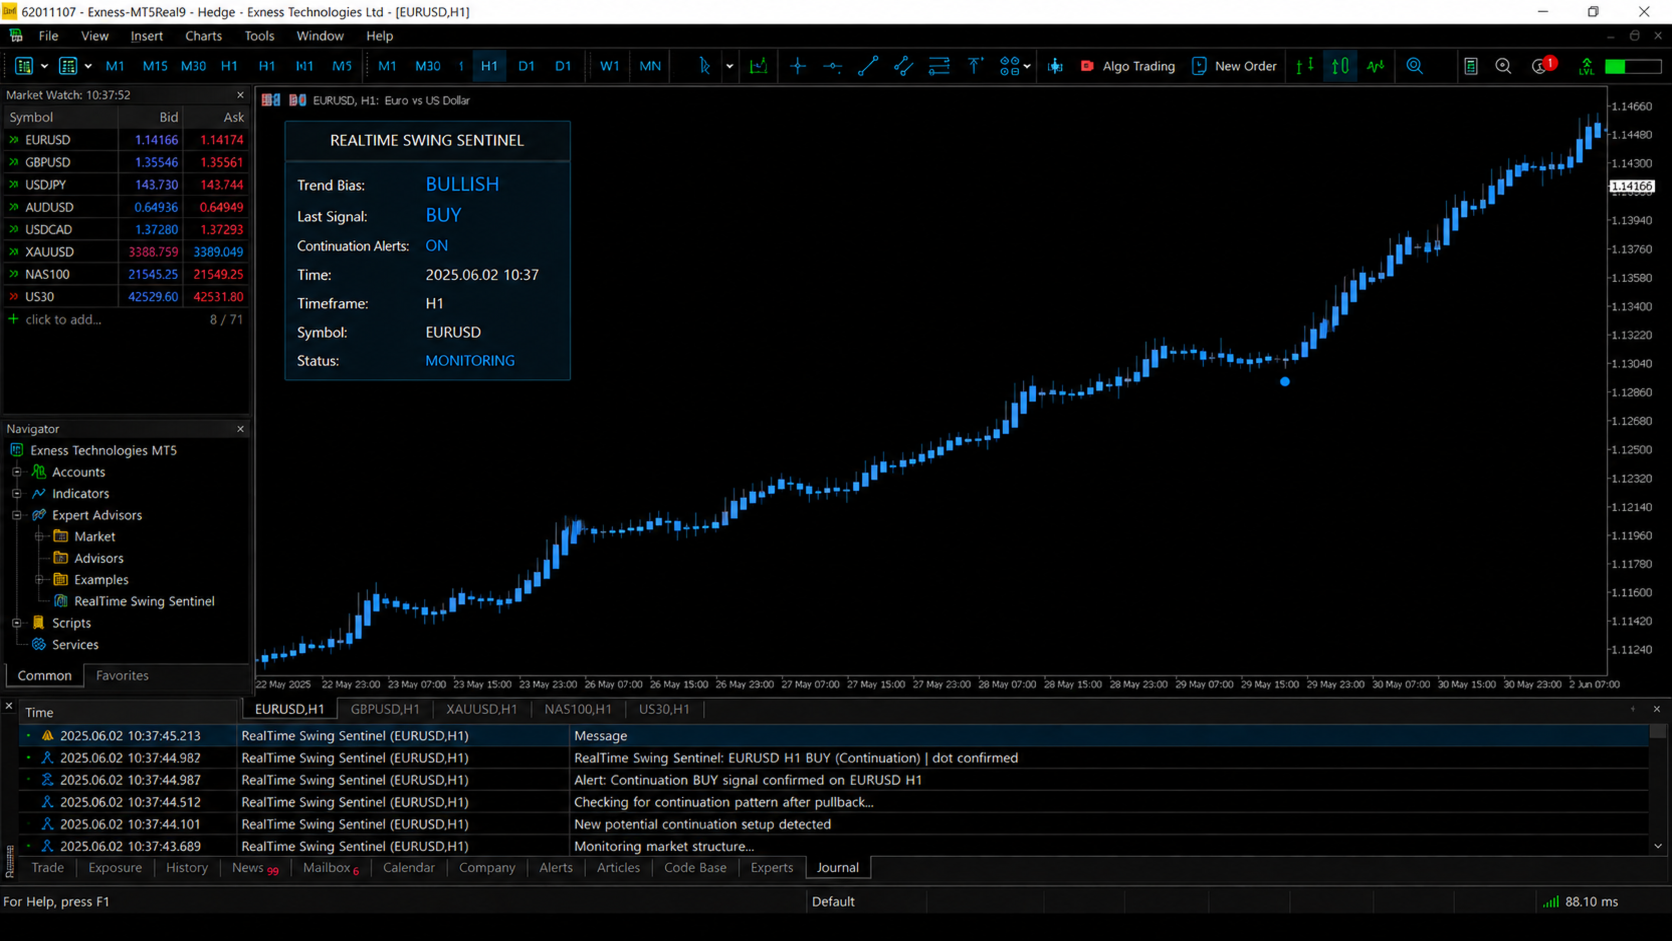Switch to the Calendar tab
The width and height of the screenshot is (1672, 941).
[409, 868]
